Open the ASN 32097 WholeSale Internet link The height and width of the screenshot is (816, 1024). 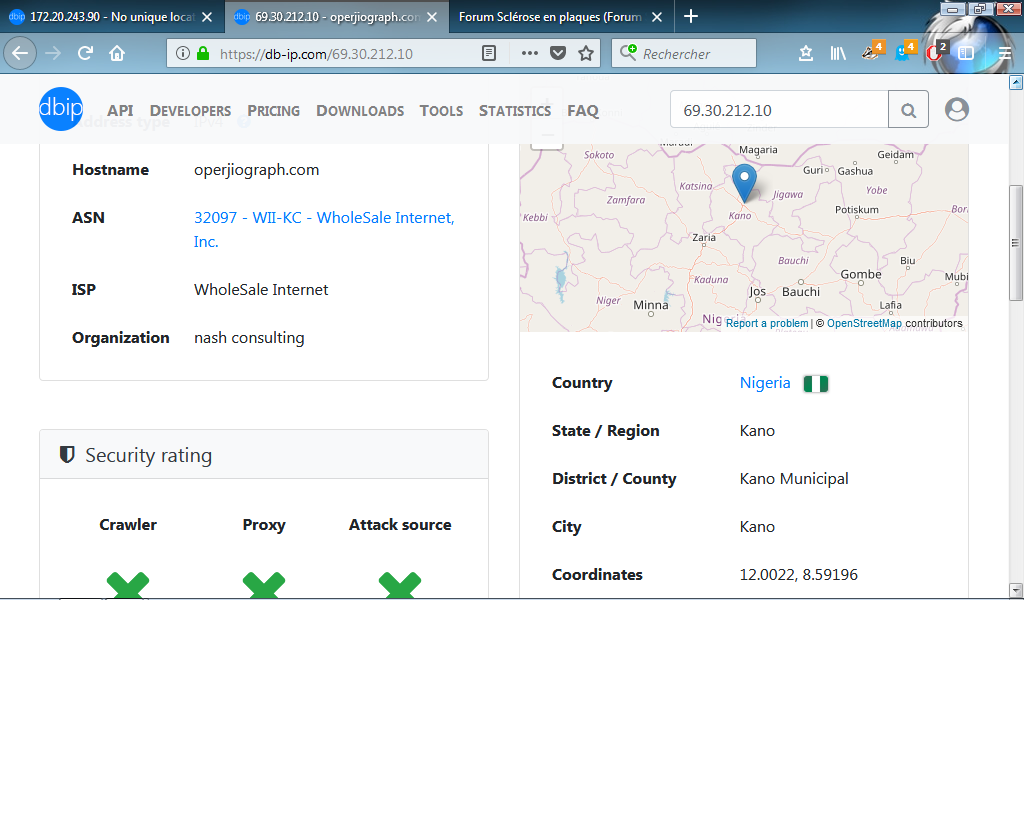click(x=324, y=230)
